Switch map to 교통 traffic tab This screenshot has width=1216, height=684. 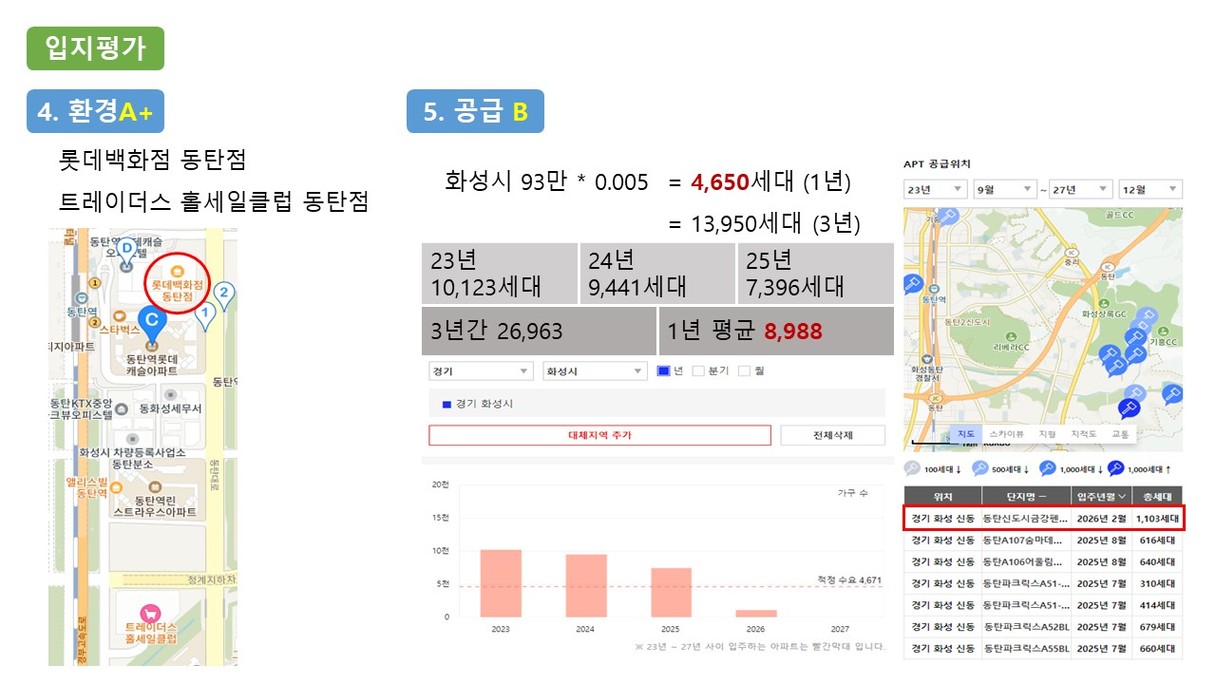click(x=1120, y=434)
